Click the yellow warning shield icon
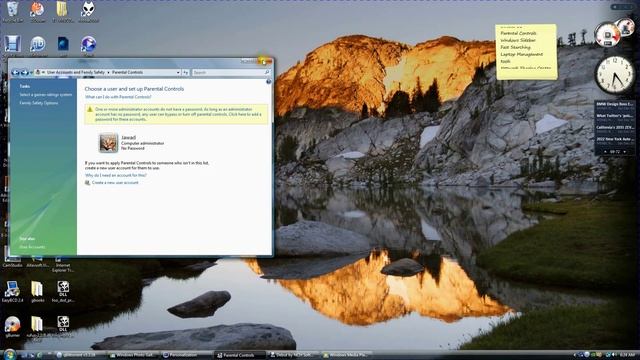Screen dimensions: 640x360 click(89, 109)
